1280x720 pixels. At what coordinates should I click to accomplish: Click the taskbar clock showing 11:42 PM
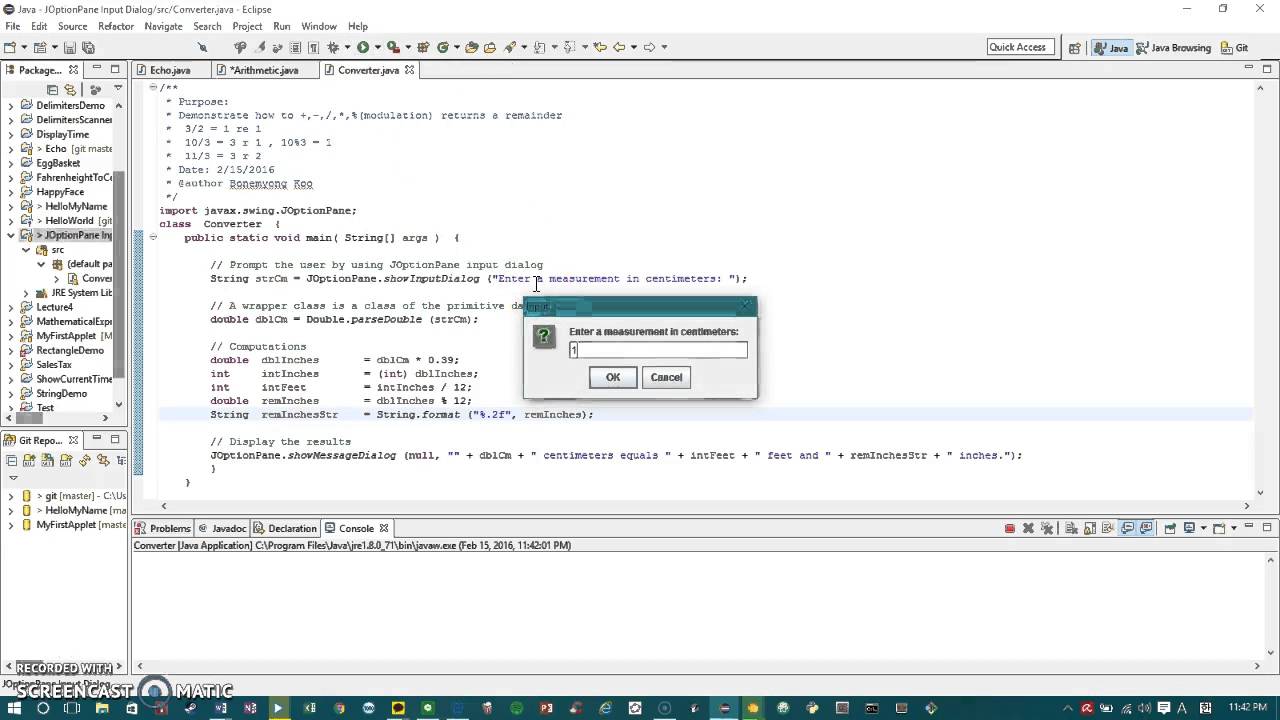1248,708
